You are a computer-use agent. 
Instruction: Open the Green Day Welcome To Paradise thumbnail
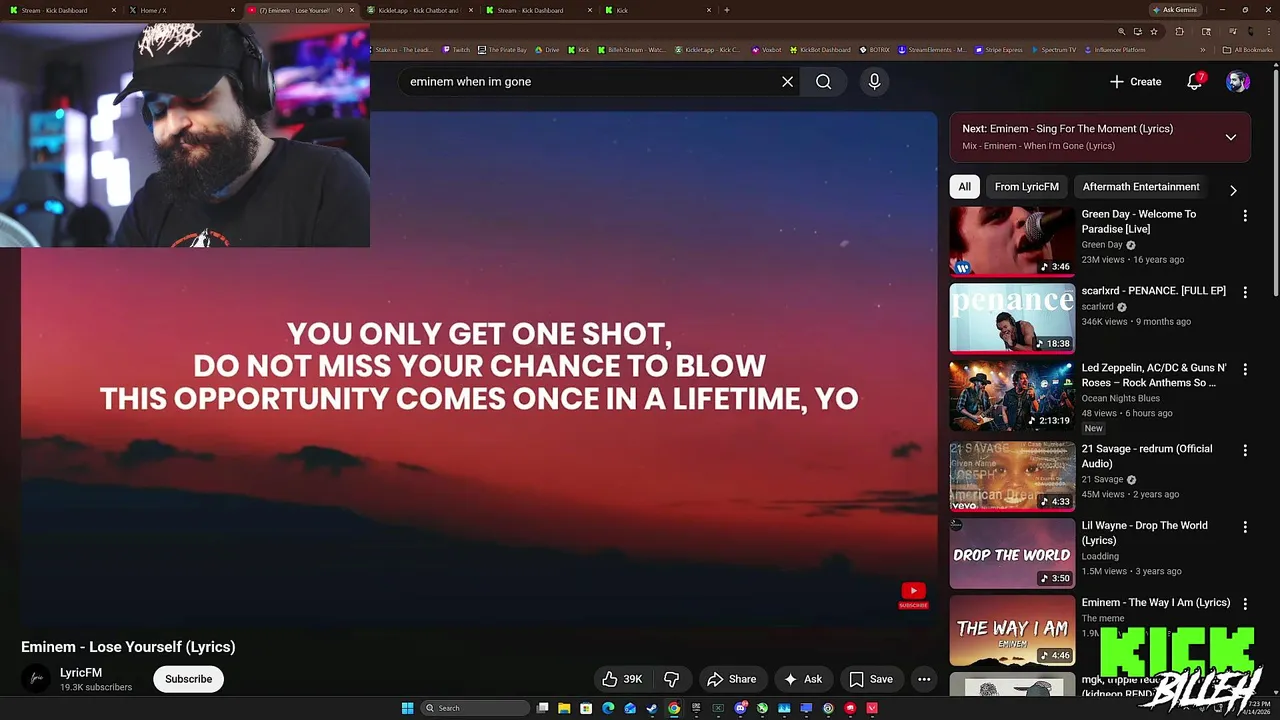click(1012, 241)
